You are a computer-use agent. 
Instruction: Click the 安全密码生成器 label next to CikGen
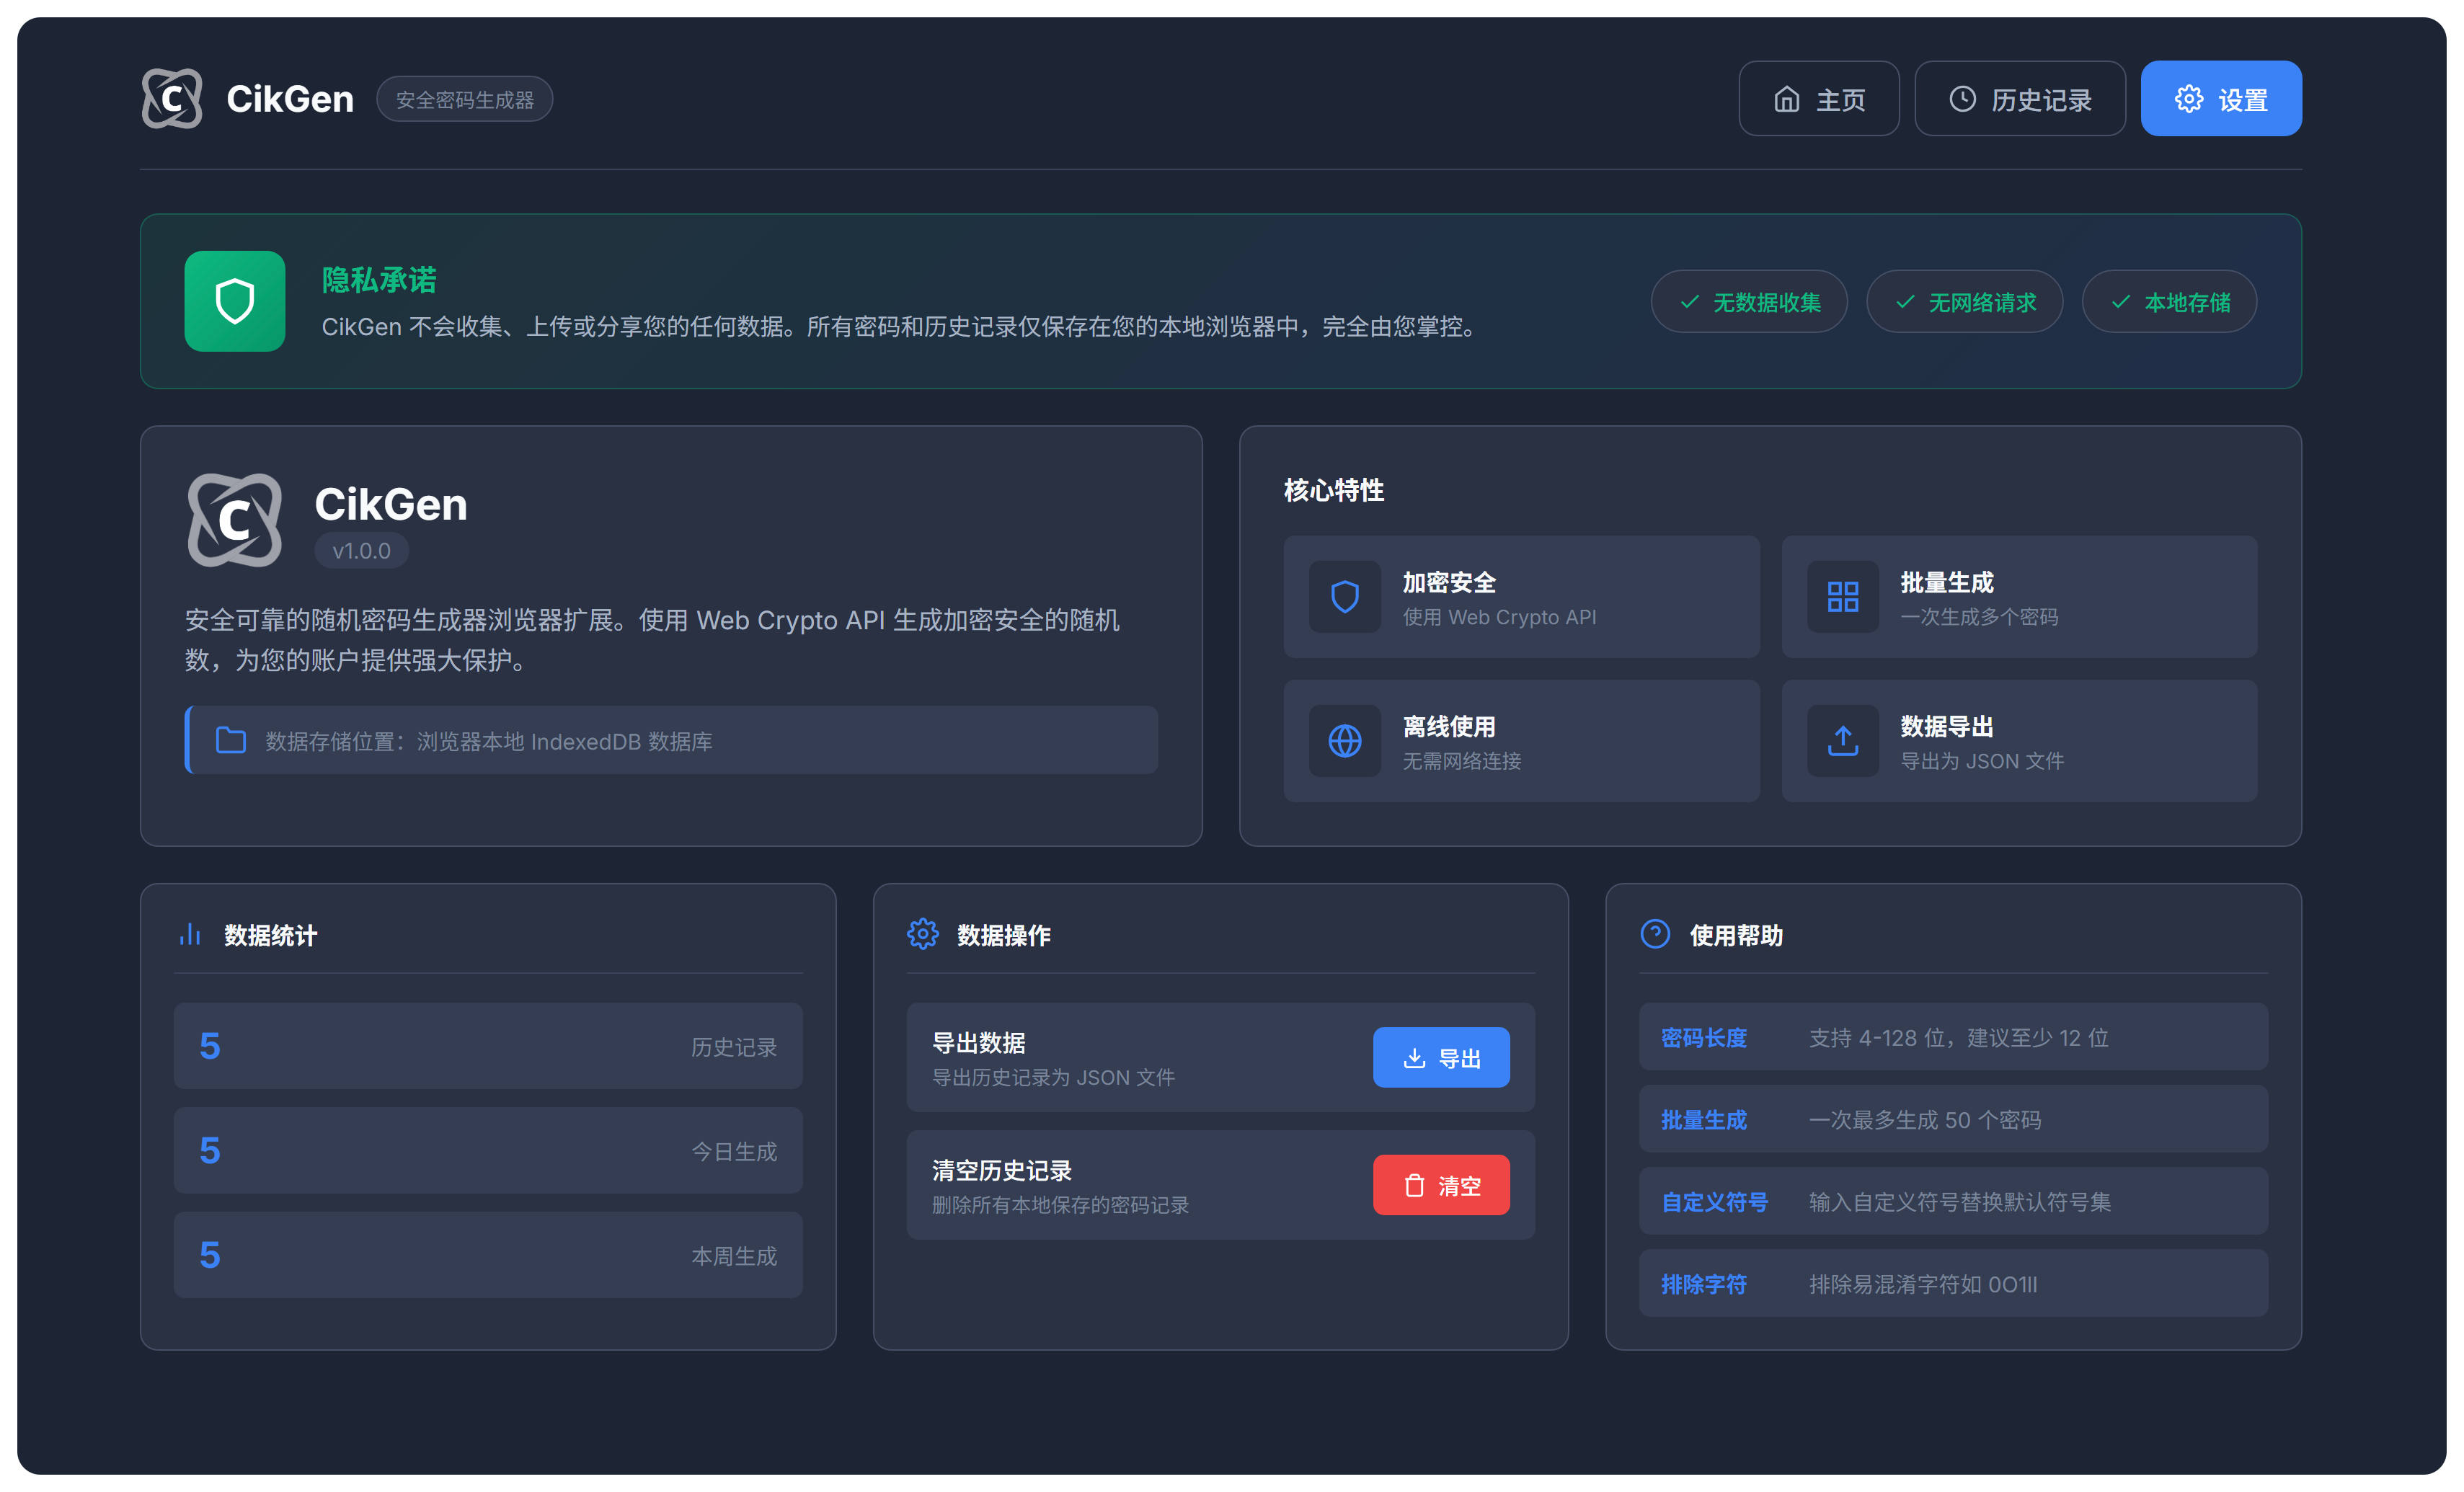pyautogui.click(x=464, y=98)
